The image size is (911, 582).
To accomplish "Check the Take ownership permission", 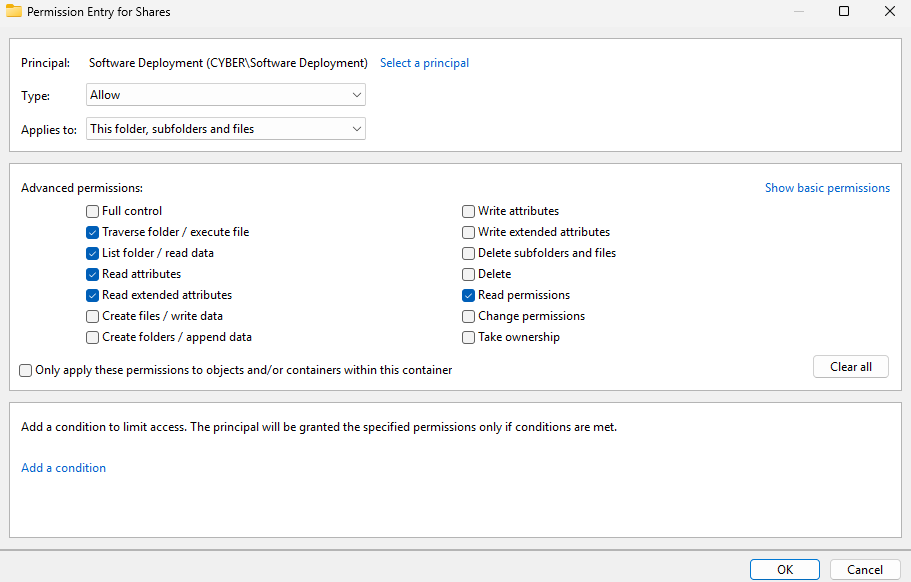I will click(469, 337).
